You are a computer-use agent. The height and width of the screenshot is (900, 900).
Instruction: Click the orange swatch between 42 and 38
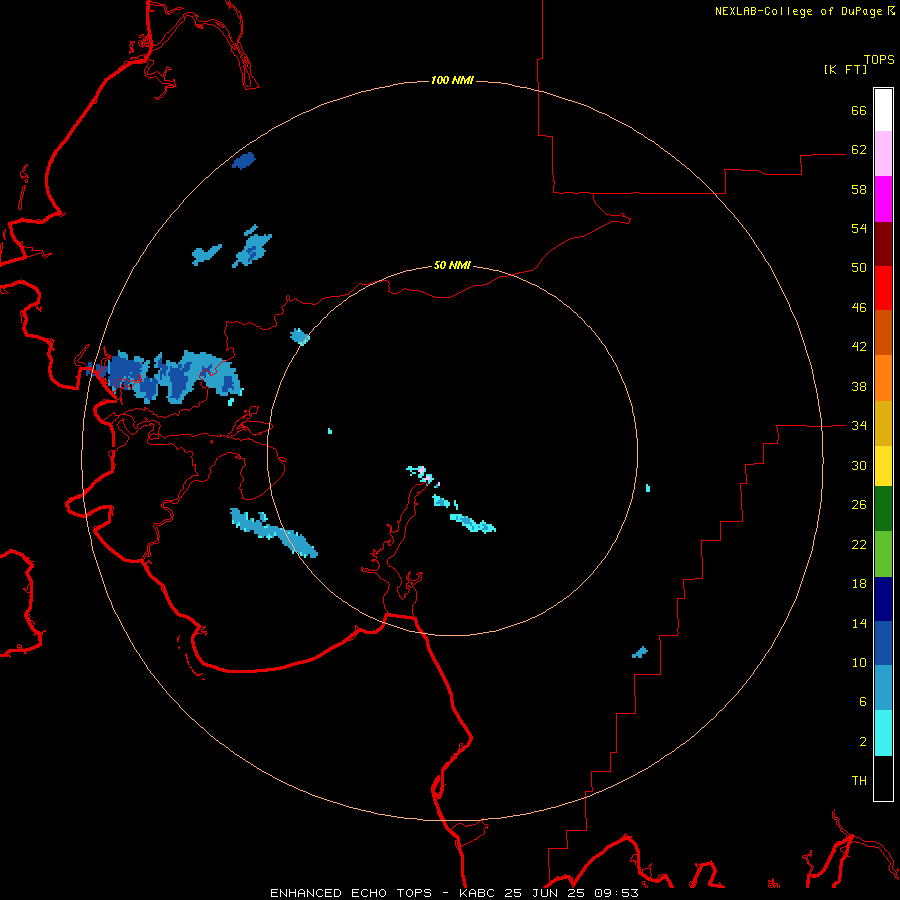pyautogui.click(x=883, y=378)
